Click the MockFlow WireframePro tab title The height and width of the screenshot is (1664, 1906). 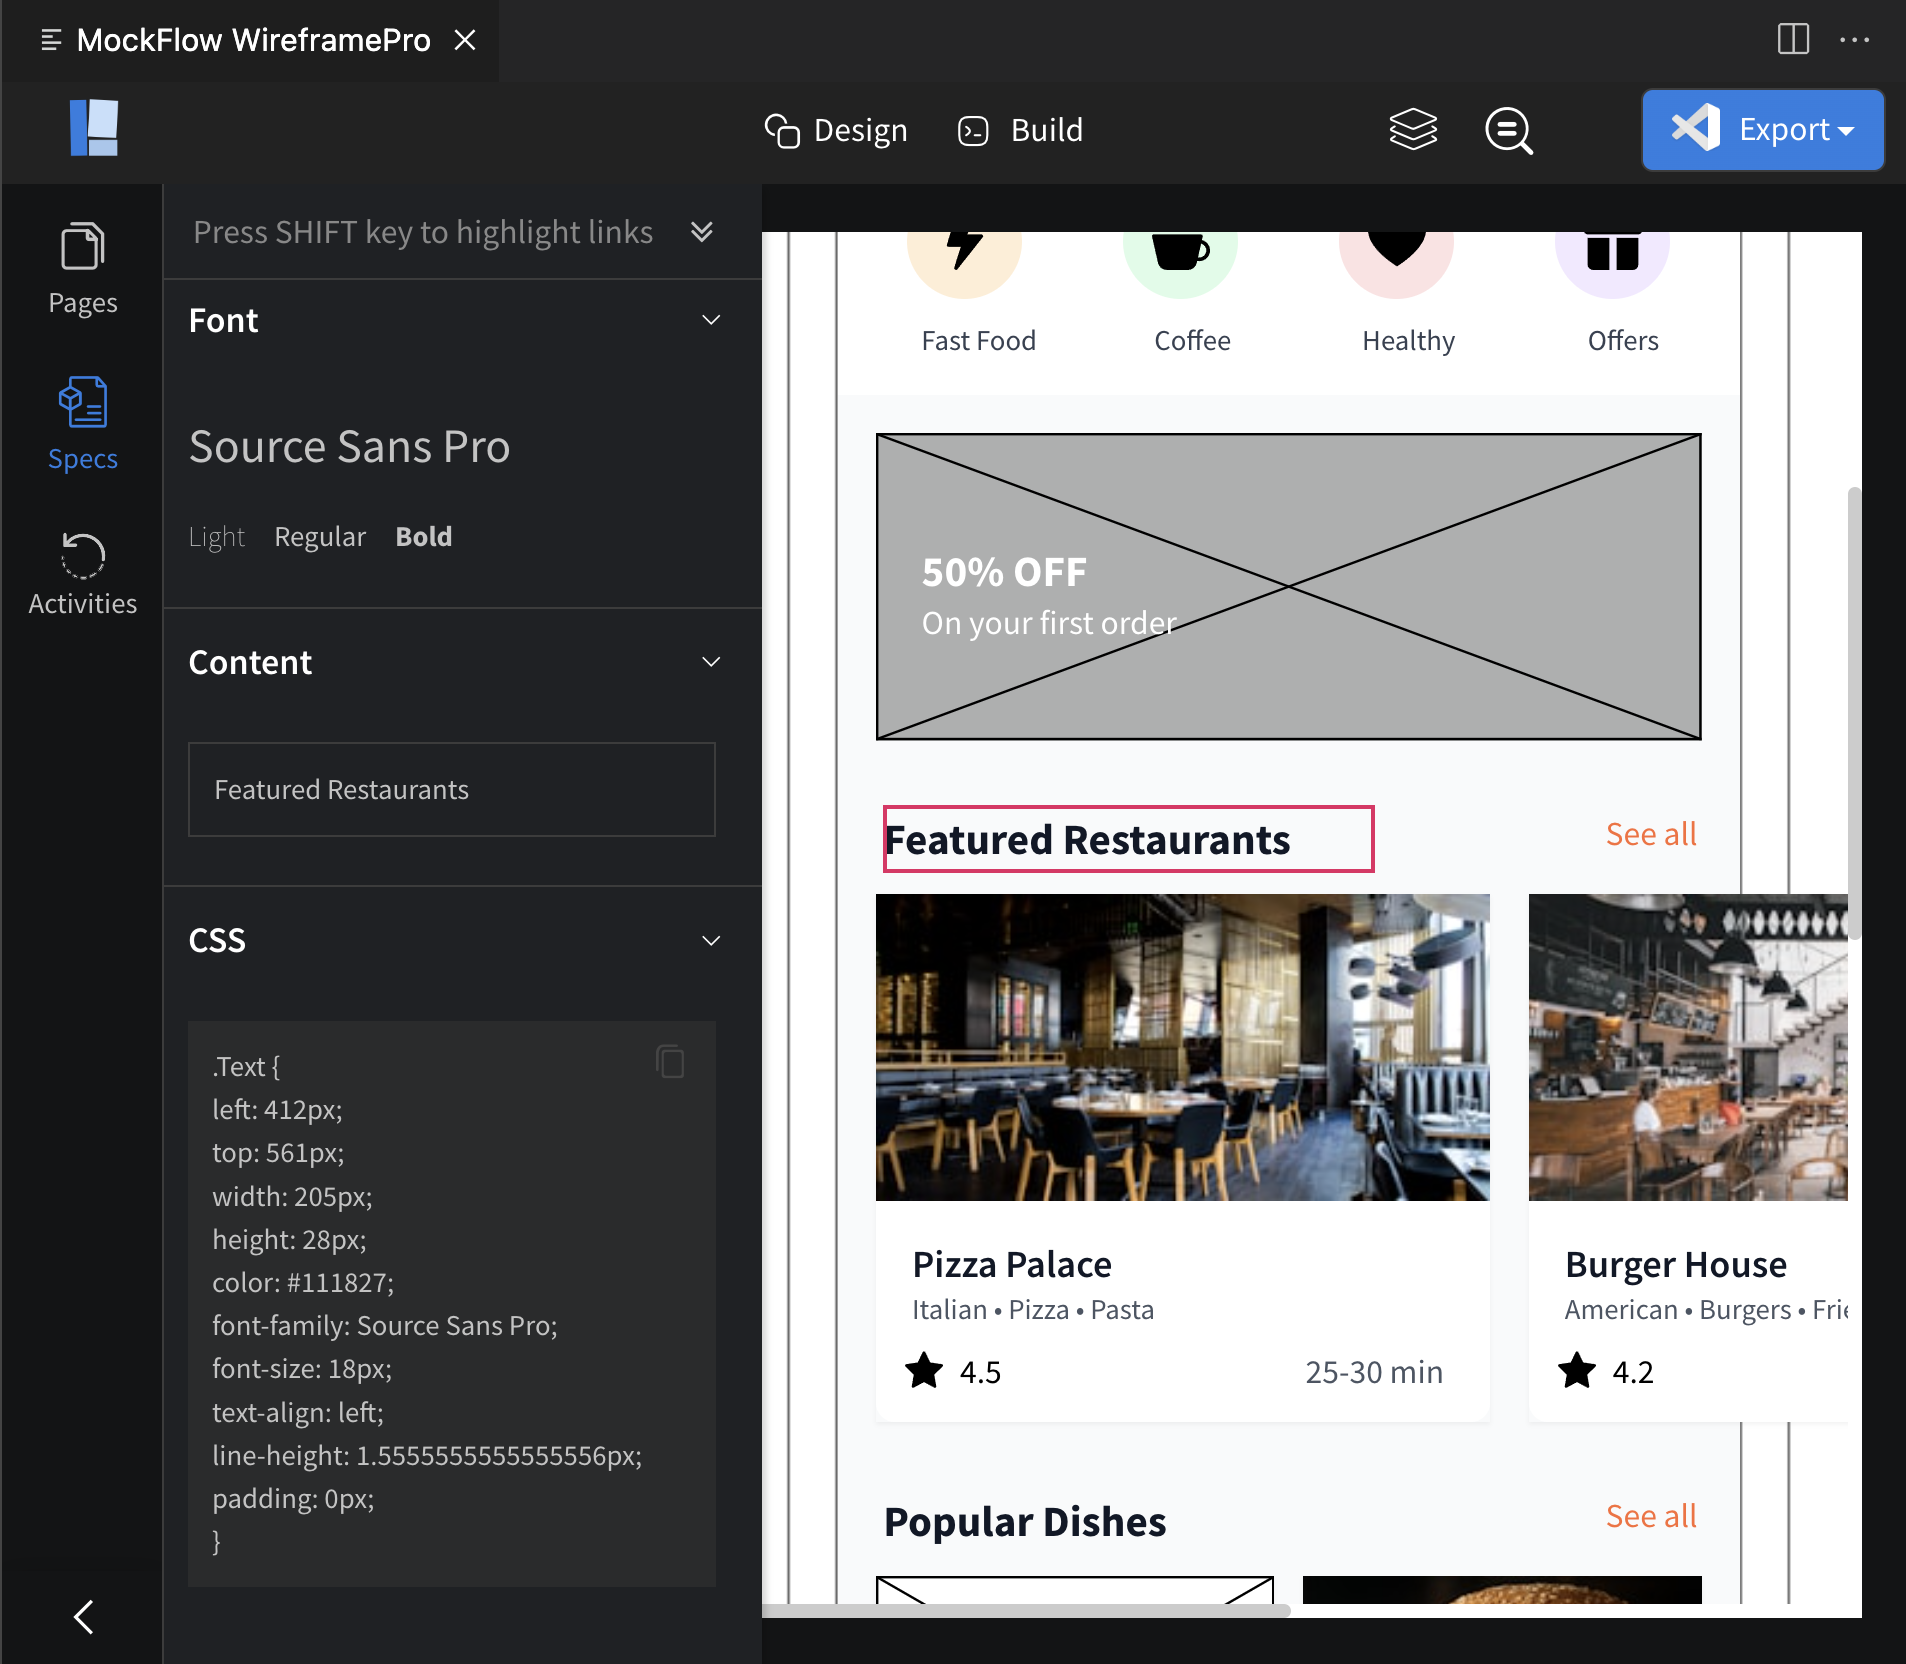253,40
